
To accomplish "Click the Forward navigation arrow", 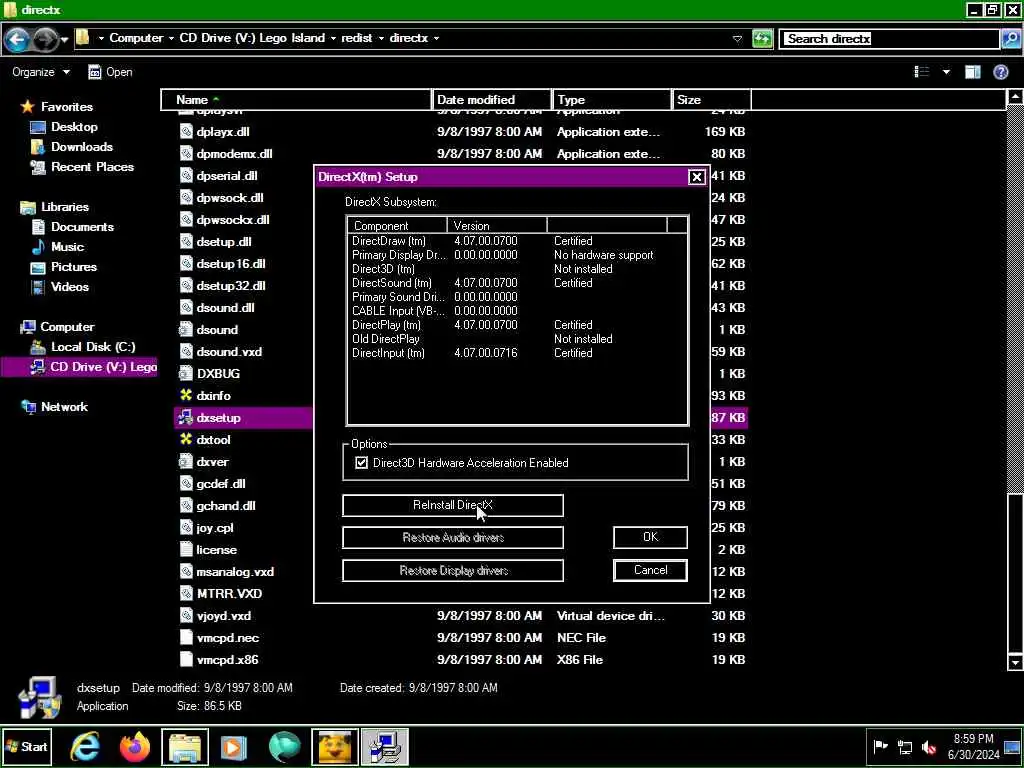I will 44,39.
